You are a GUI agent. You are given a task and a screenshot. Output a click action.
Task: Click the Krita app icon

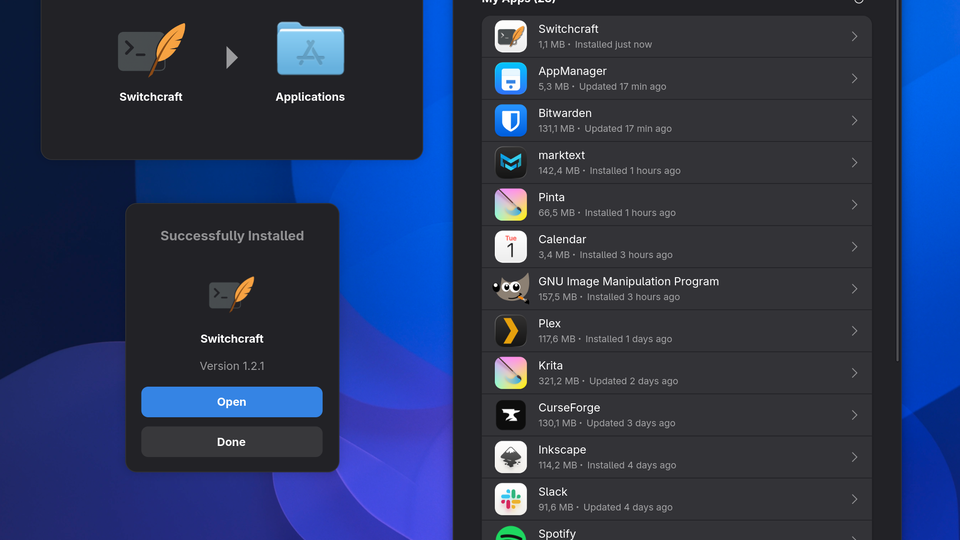pos(511,373)
